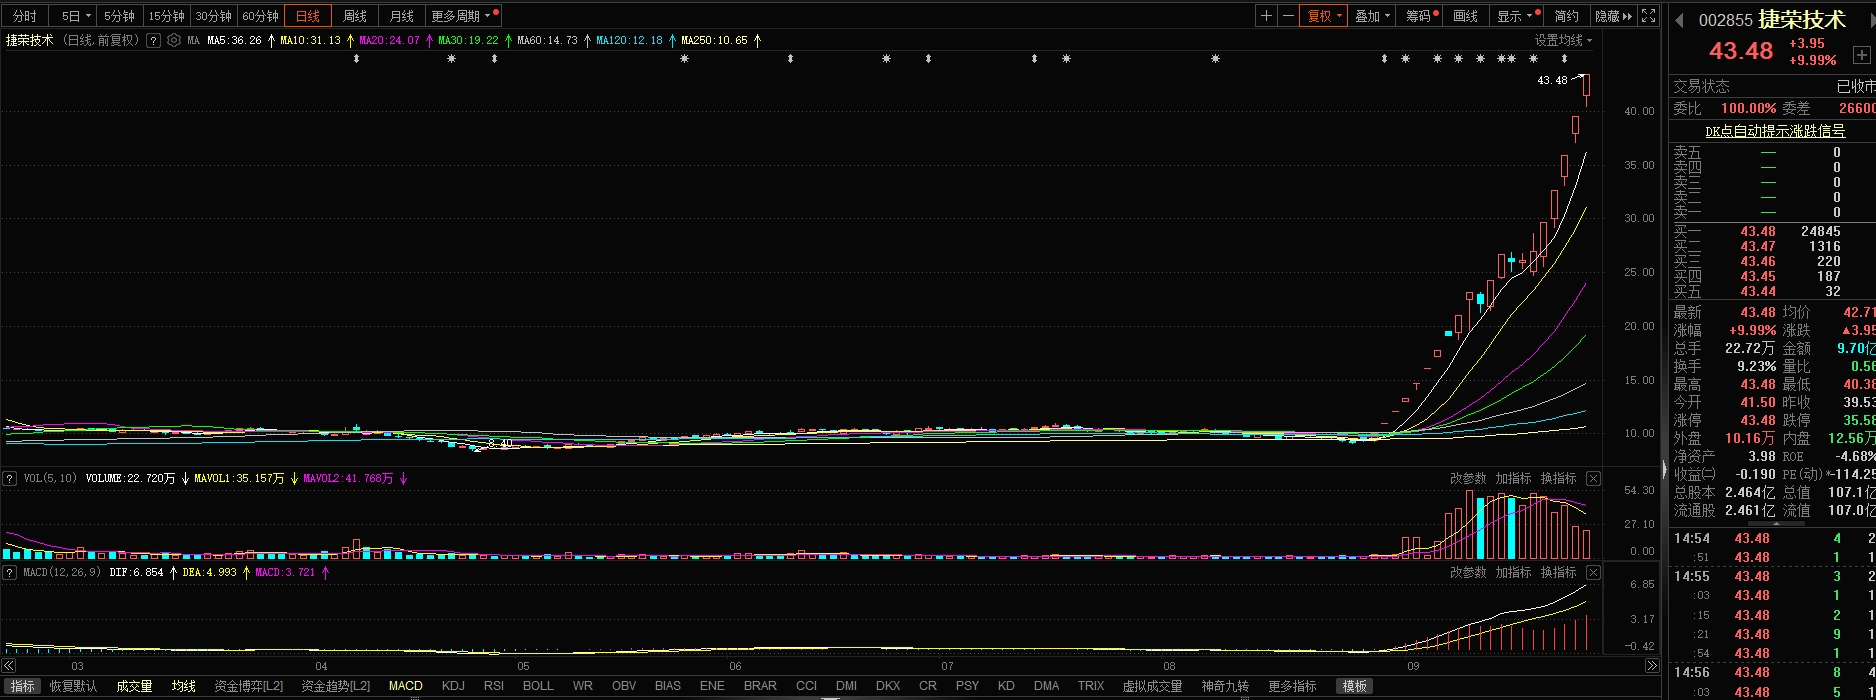Zoom in the chart with plus icon
Viewport: 1876px width, 700px height.
click(1267, 16)
